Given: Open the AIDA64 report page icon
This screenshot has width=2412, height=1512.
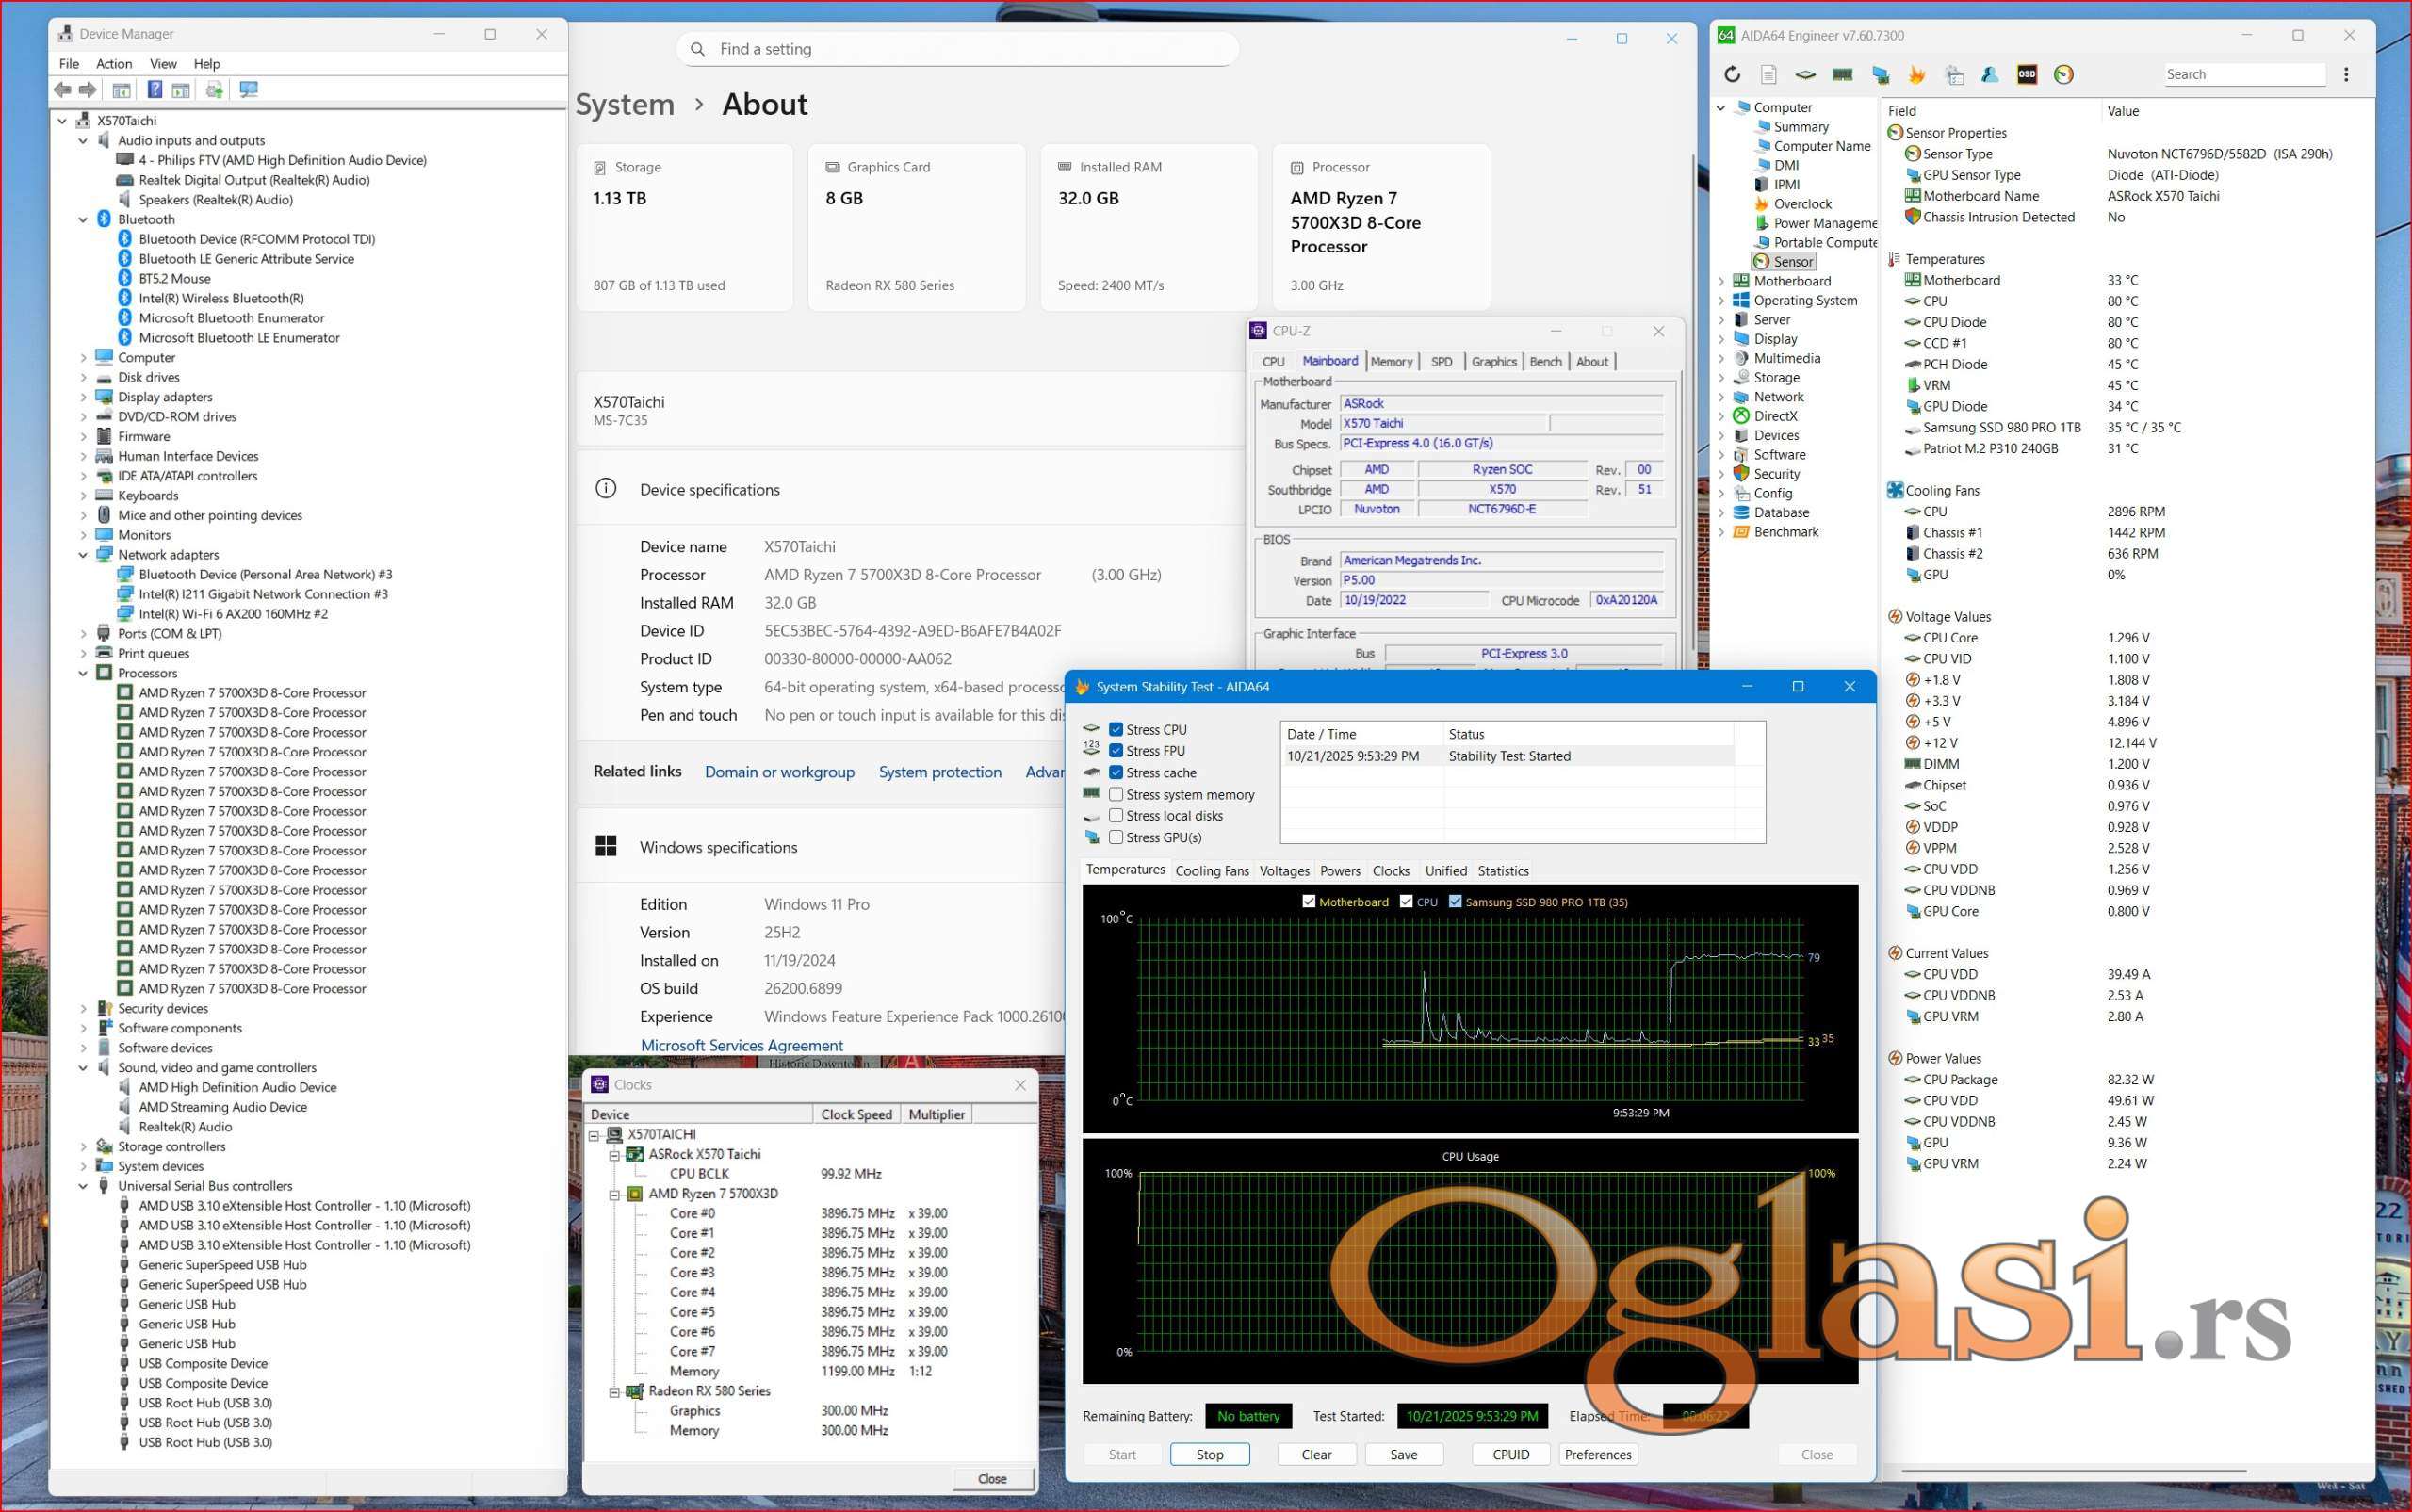Looking at the screenshot, I should pyautogui.click(x=1768, y=74).
